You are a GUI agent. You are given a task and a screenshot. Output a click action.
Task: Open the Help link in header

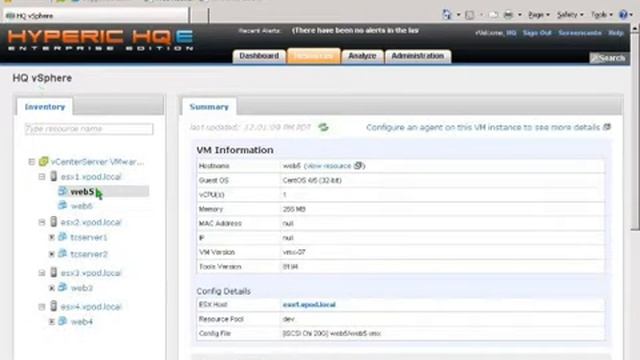click(616, 33)
